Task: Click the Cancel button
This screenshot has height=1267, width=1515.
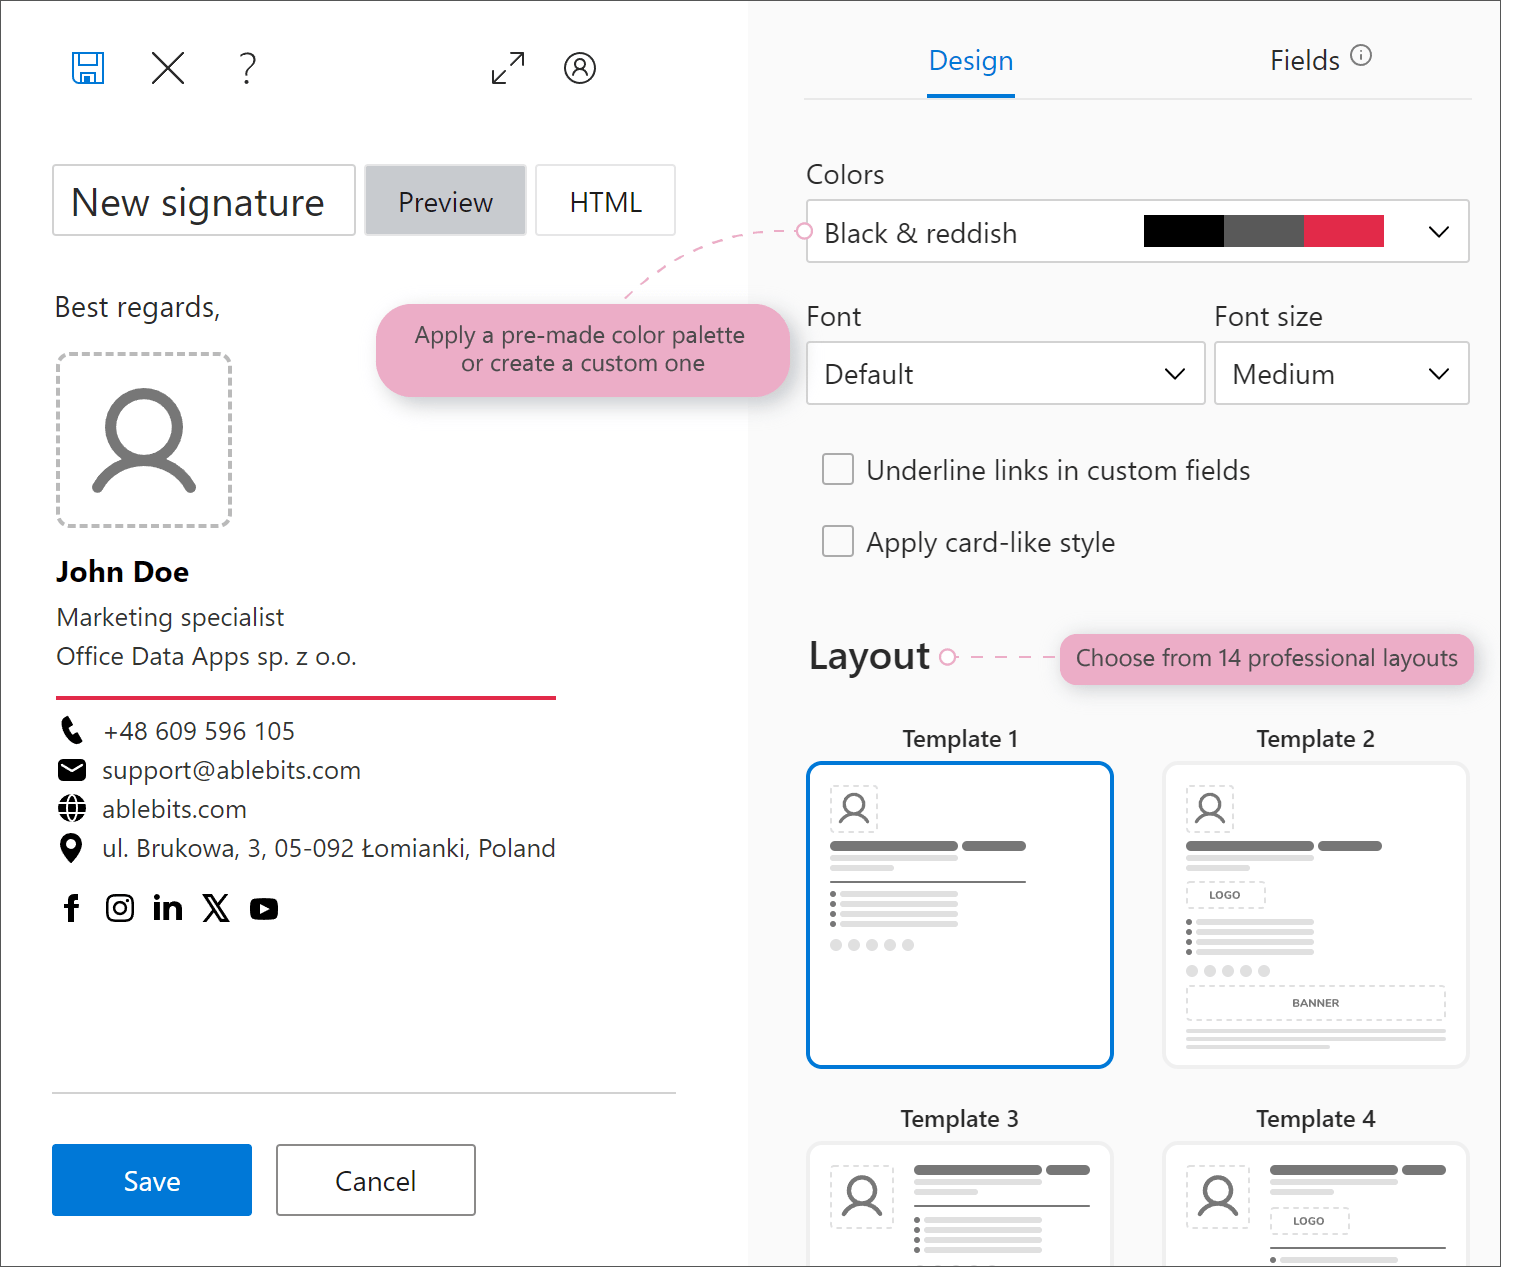Action: (x=376, y=1180)
